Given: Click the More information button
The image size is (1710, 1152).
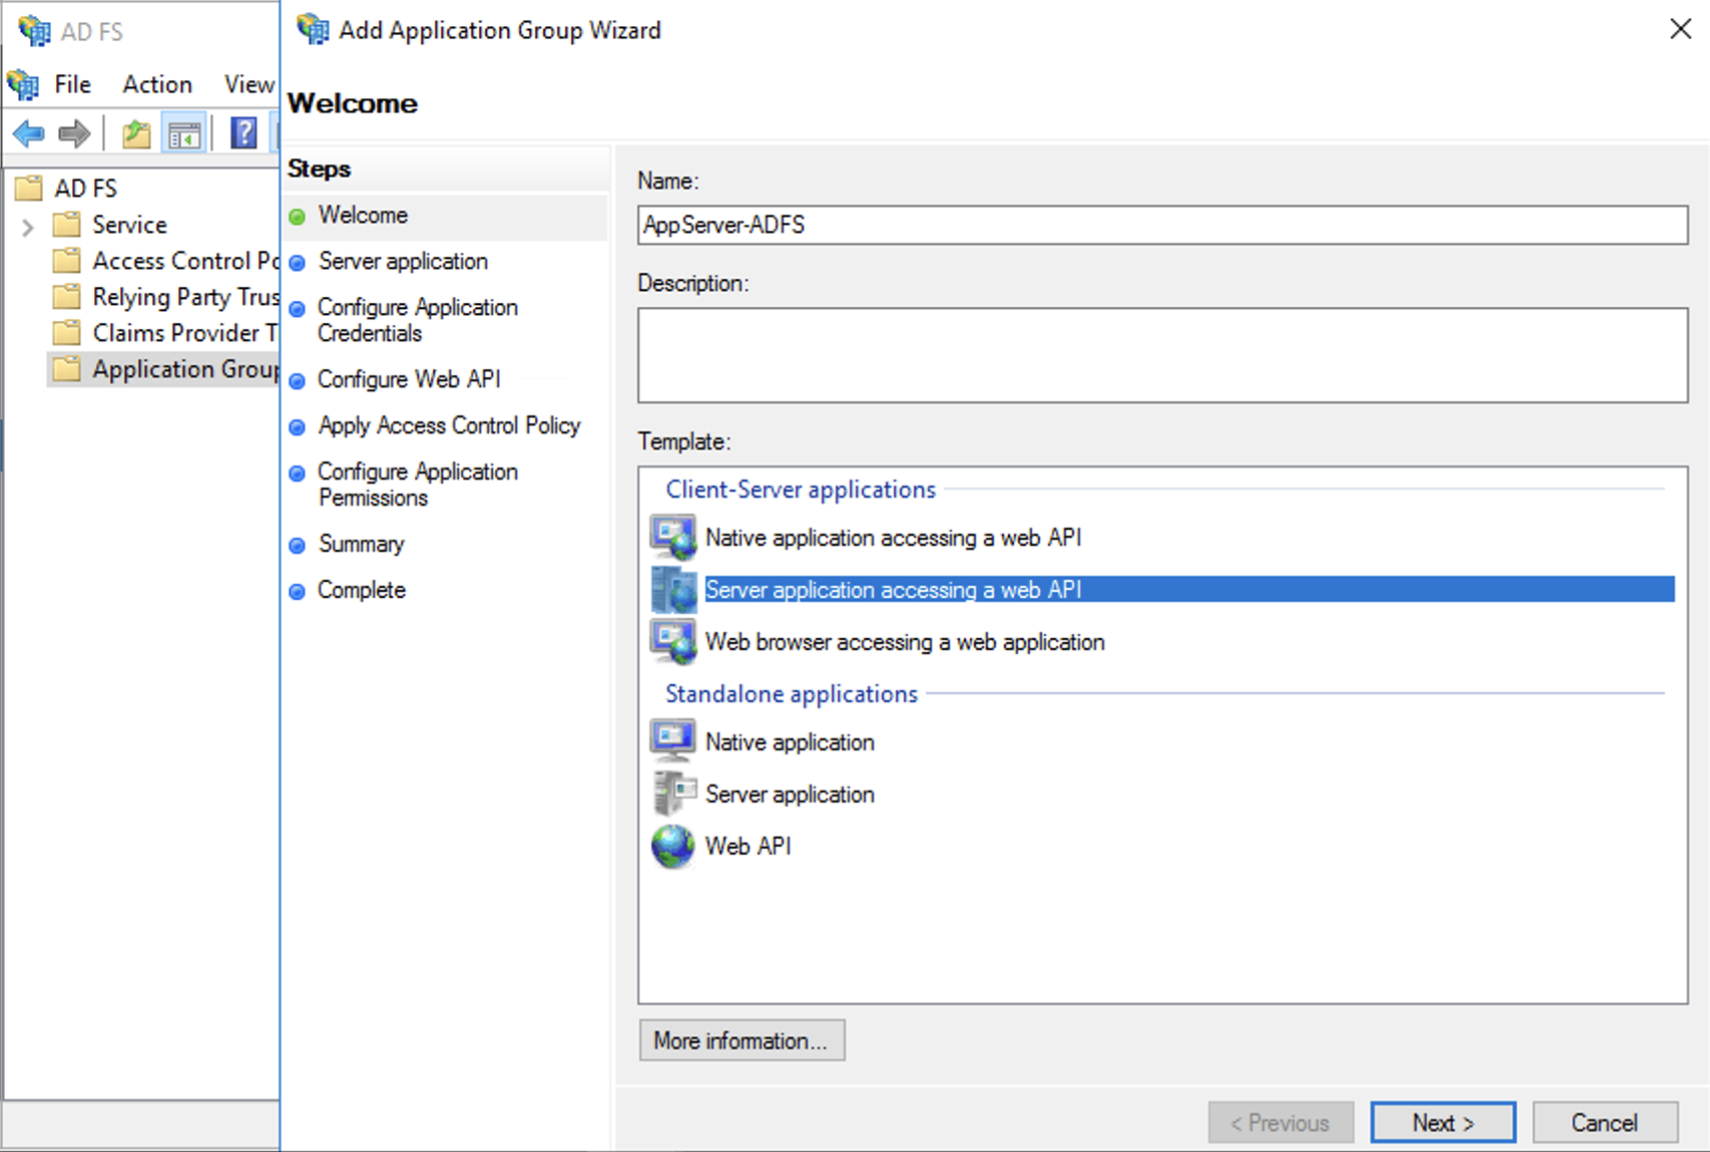Looking at the screenshot, I should point(742,1040).
